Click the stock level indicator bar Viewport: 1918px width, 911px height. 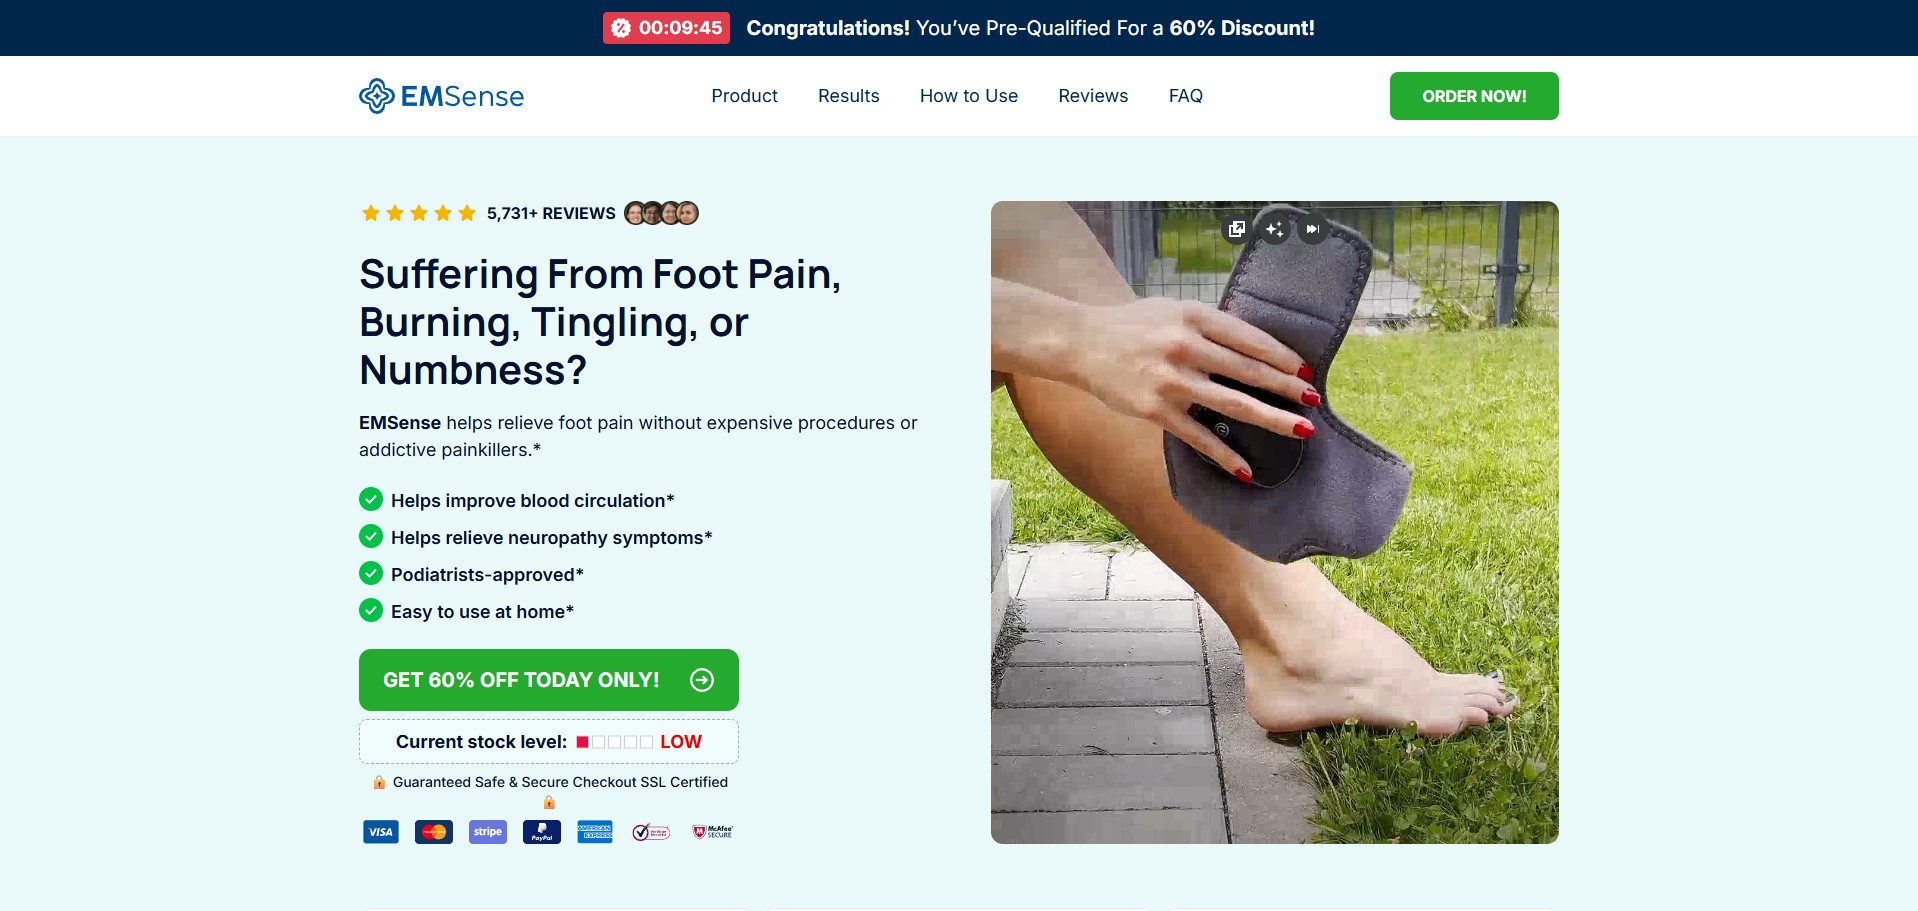tap(615, 742)
